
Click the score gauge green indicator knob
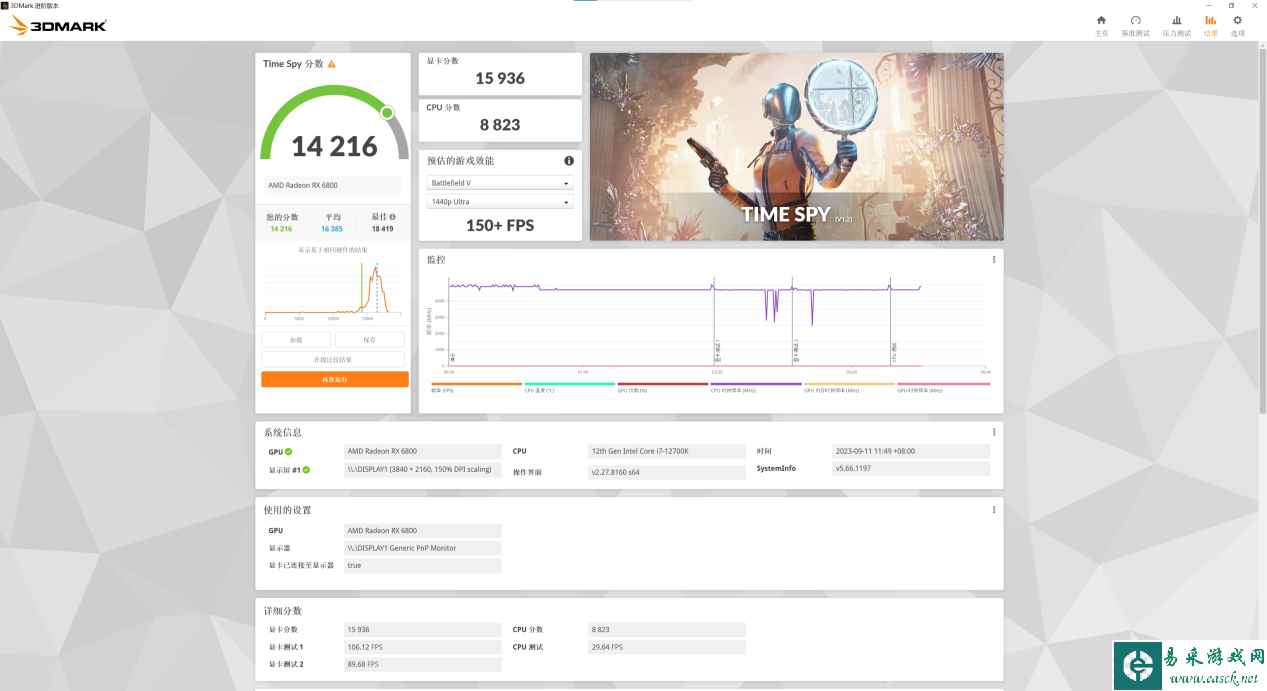click(387, 113)
